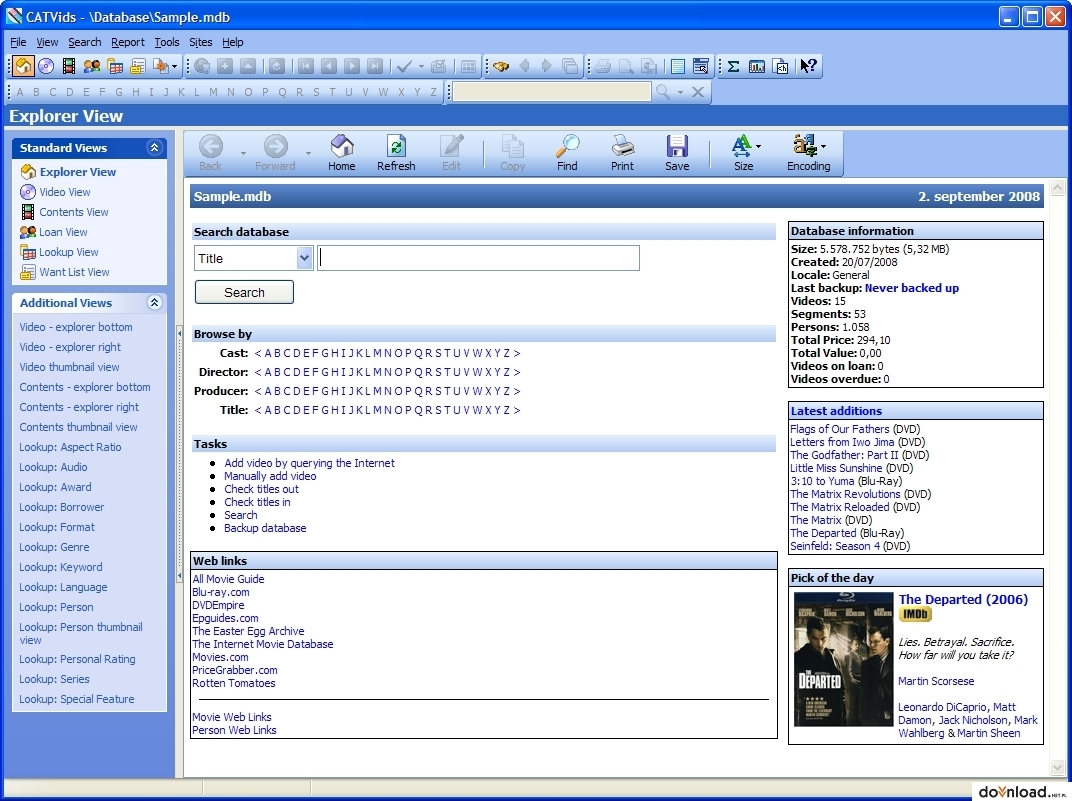Collapse the Additional Views panel
1072x801 pixels.
(155, 303)
